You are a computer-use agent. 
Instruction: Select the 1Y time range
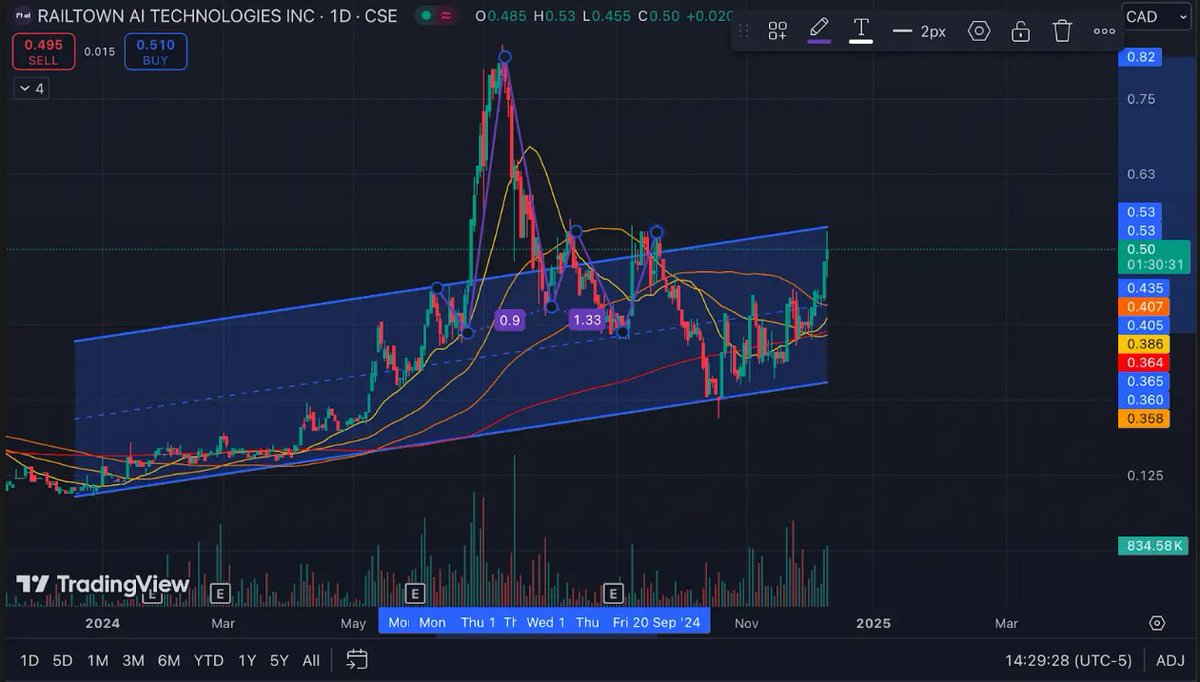[x=246, y=660]
